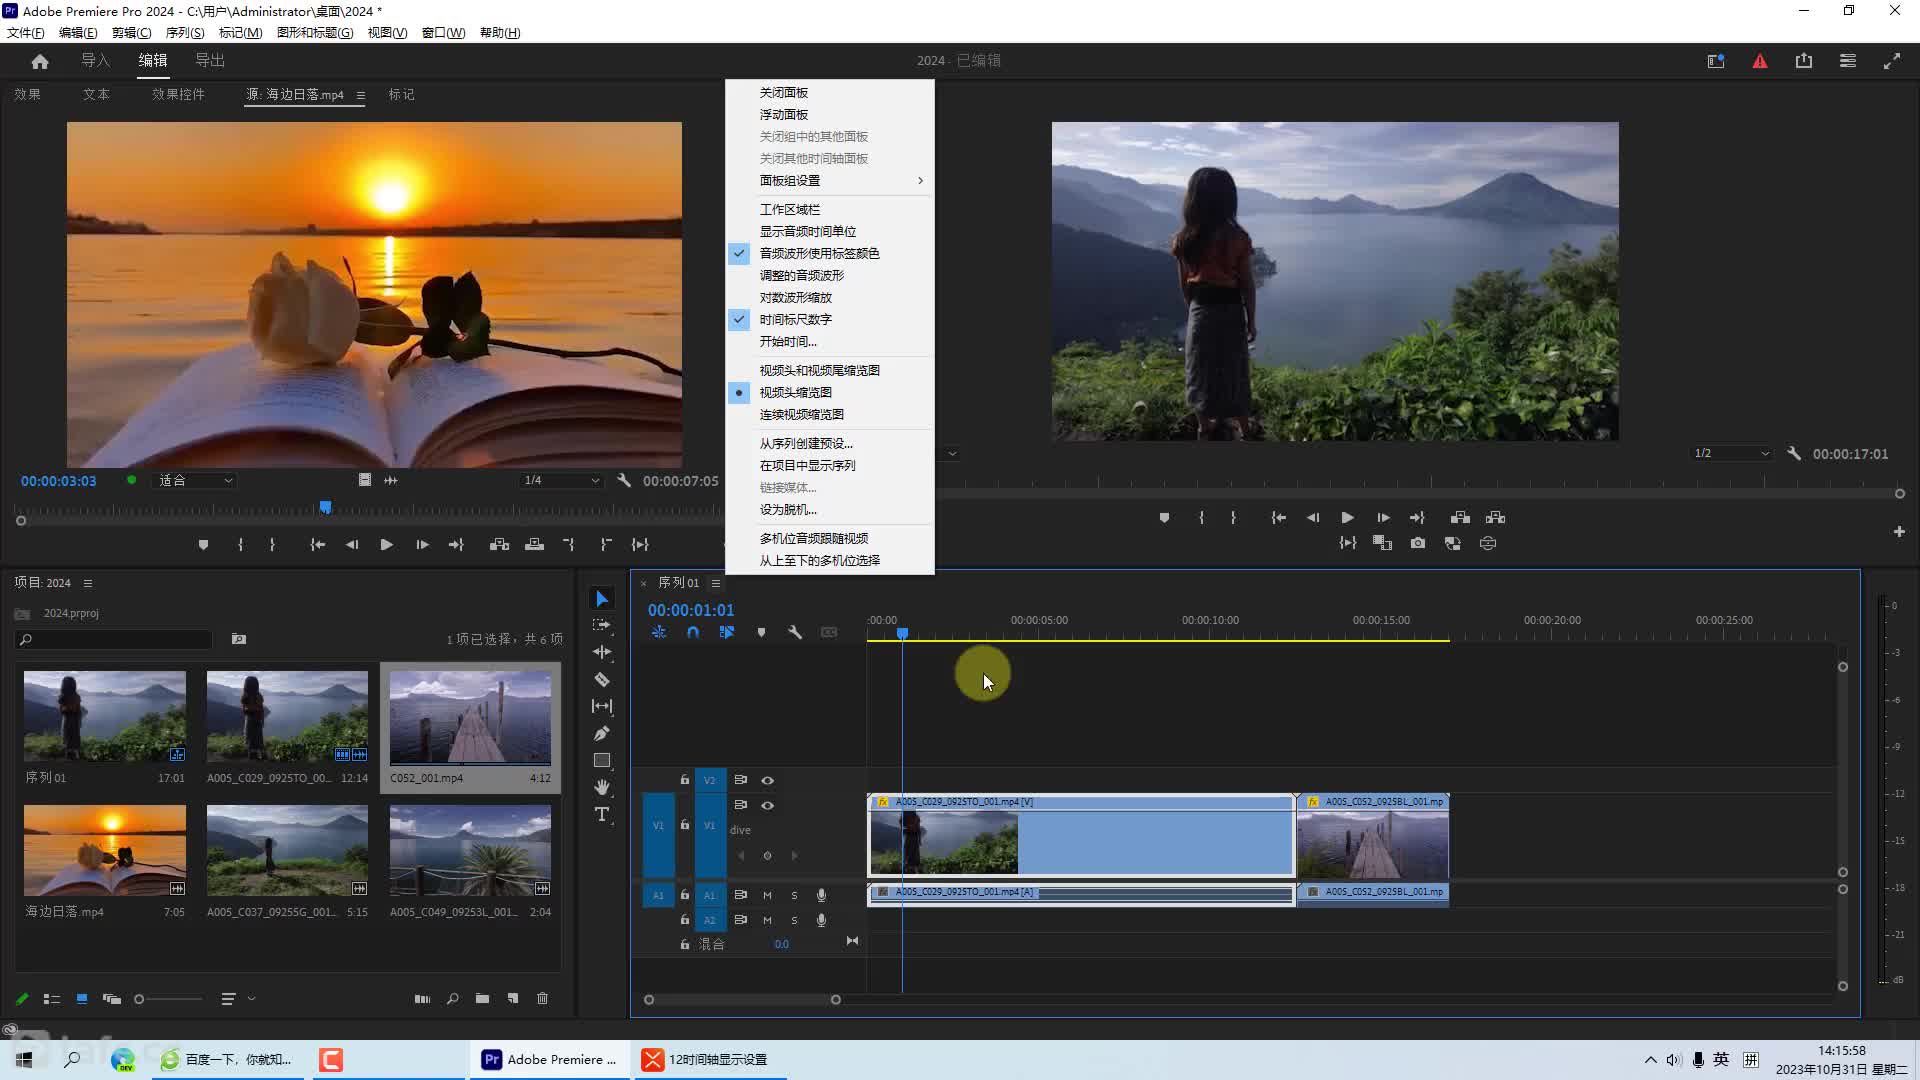This screenshot has height=1080, width=1920.
Task: Expand 面板组设置 submenu
Action: (830, 180)
